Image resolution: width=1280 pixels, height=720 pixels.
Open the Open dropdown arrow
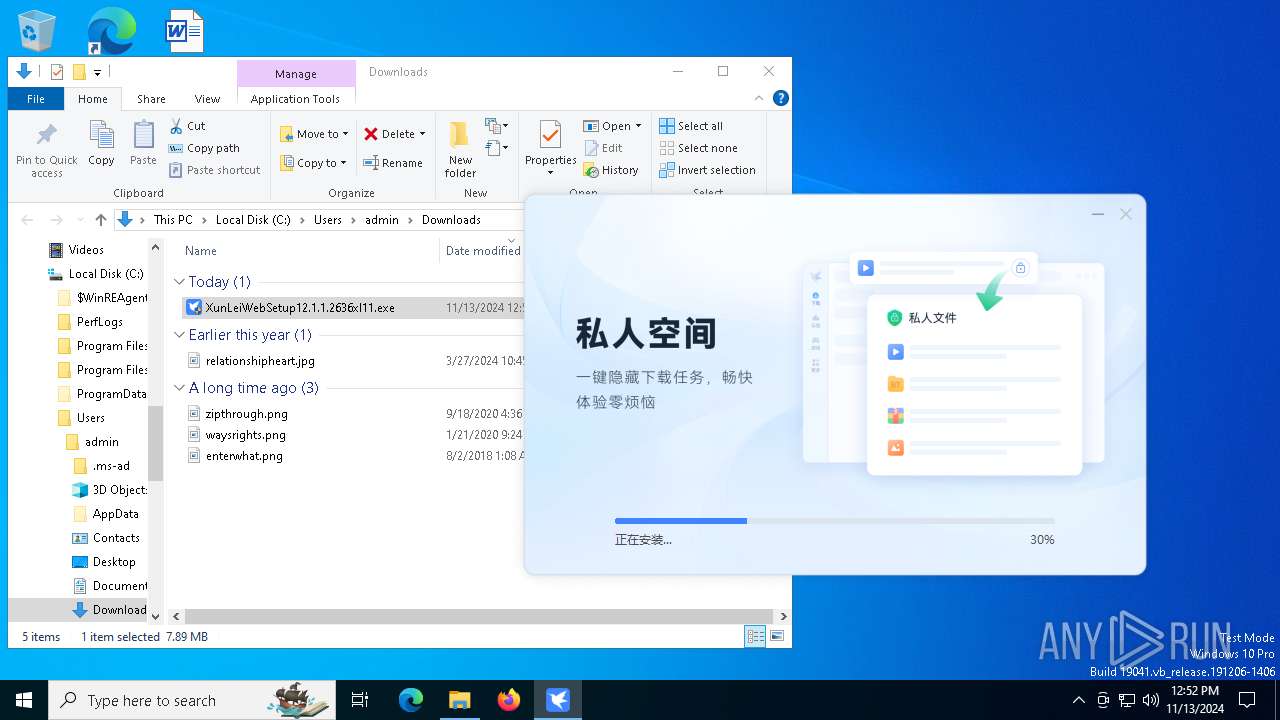coord(638,126)
